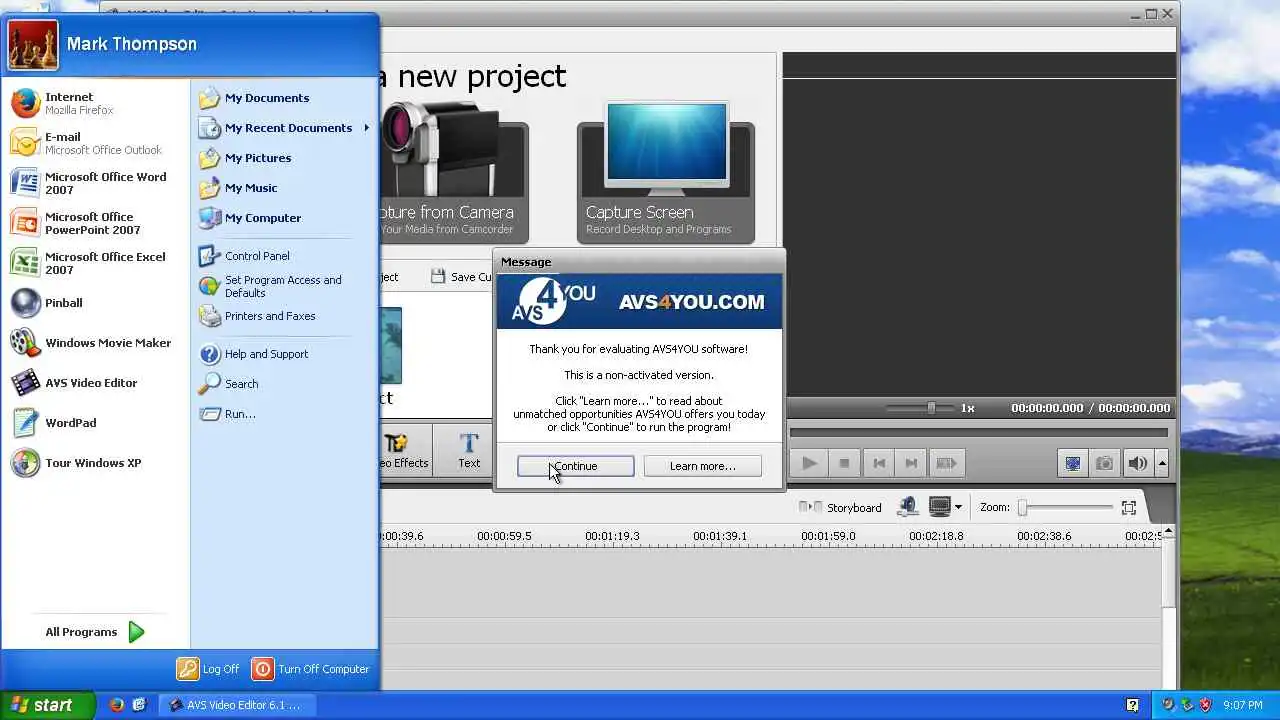1280x720 pixels.
Task: Select Capture from Camera project option
Action: click(x=454, y=172)
